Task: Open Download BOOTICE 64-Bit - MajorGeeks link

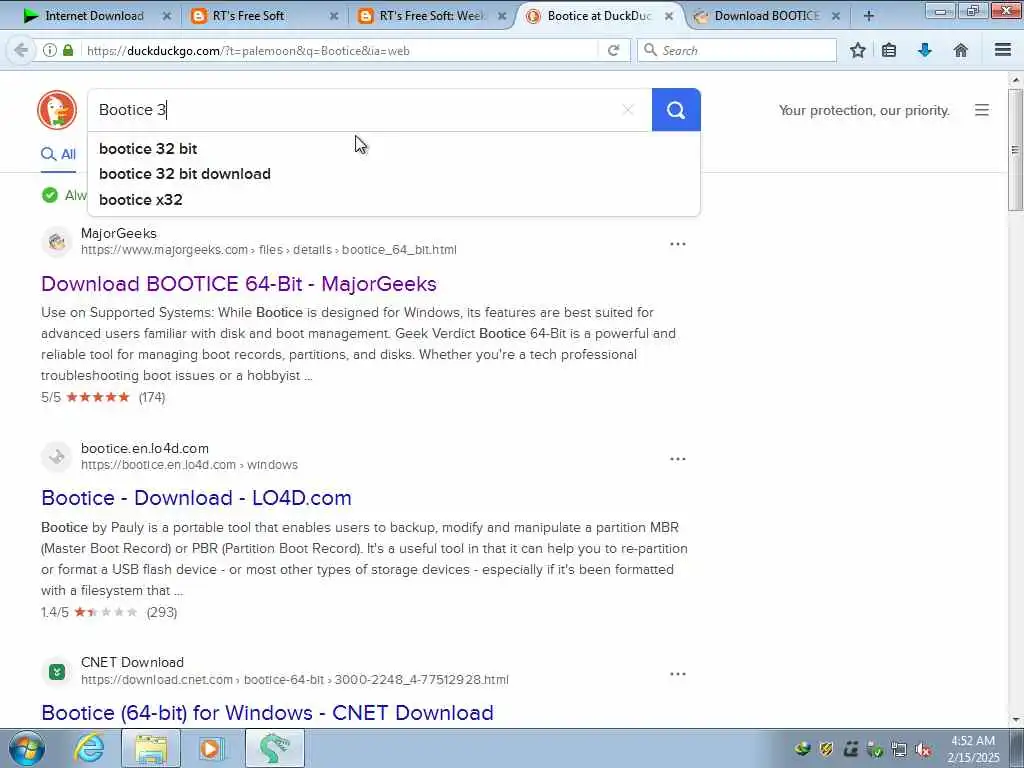Action: coord(239,283)
